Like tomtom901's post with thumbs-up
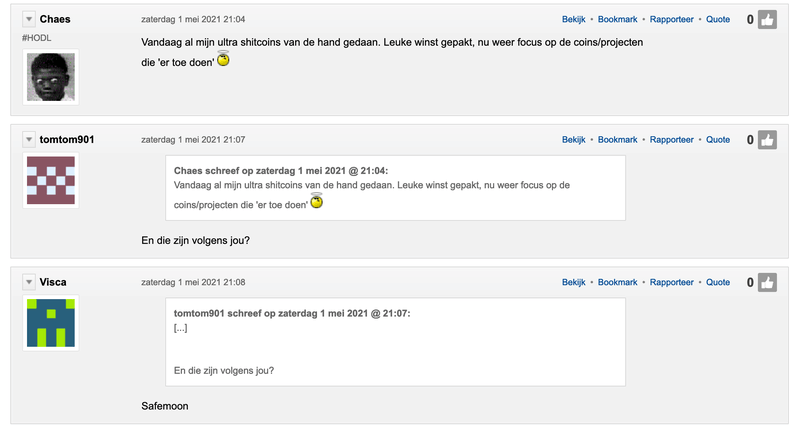The height and width of the screenshot is (429, 800). [767, 140]
